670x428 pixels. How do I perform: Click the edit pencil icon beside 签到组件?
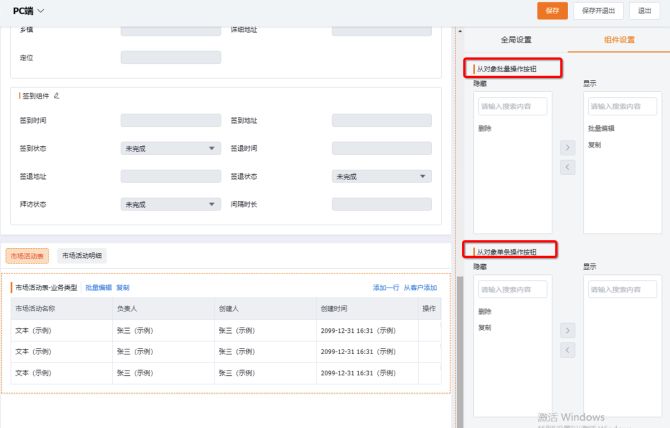point(57,96)
